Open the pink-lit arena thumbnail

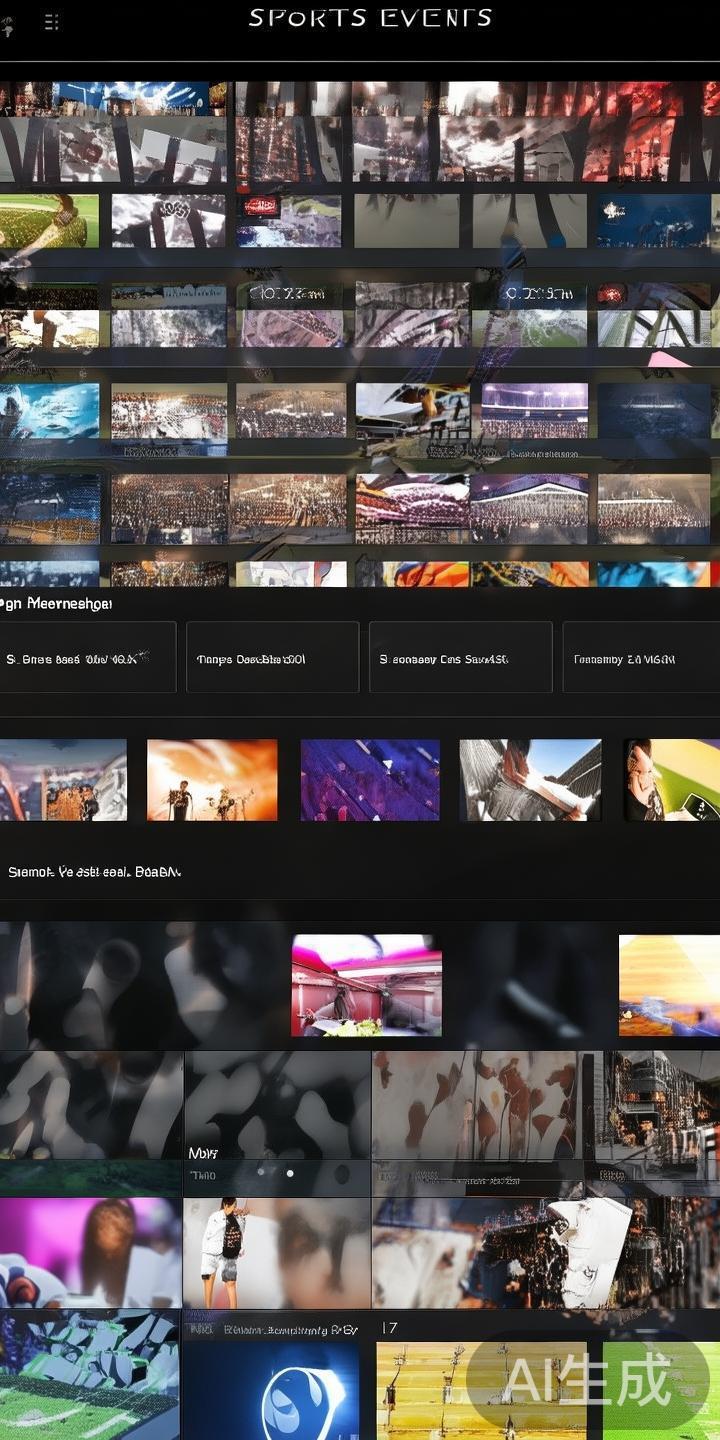[x=366, y=985]
